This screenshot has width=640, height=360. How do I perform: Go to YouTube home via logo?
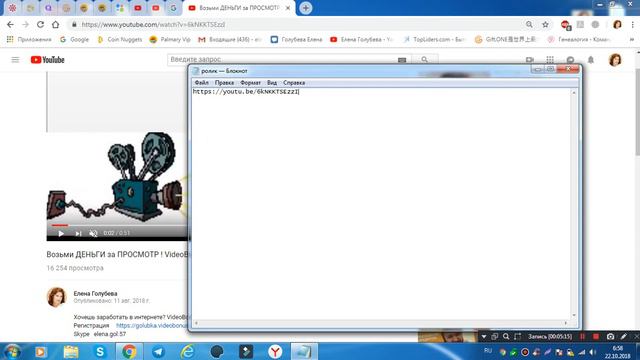click(48, 60)
